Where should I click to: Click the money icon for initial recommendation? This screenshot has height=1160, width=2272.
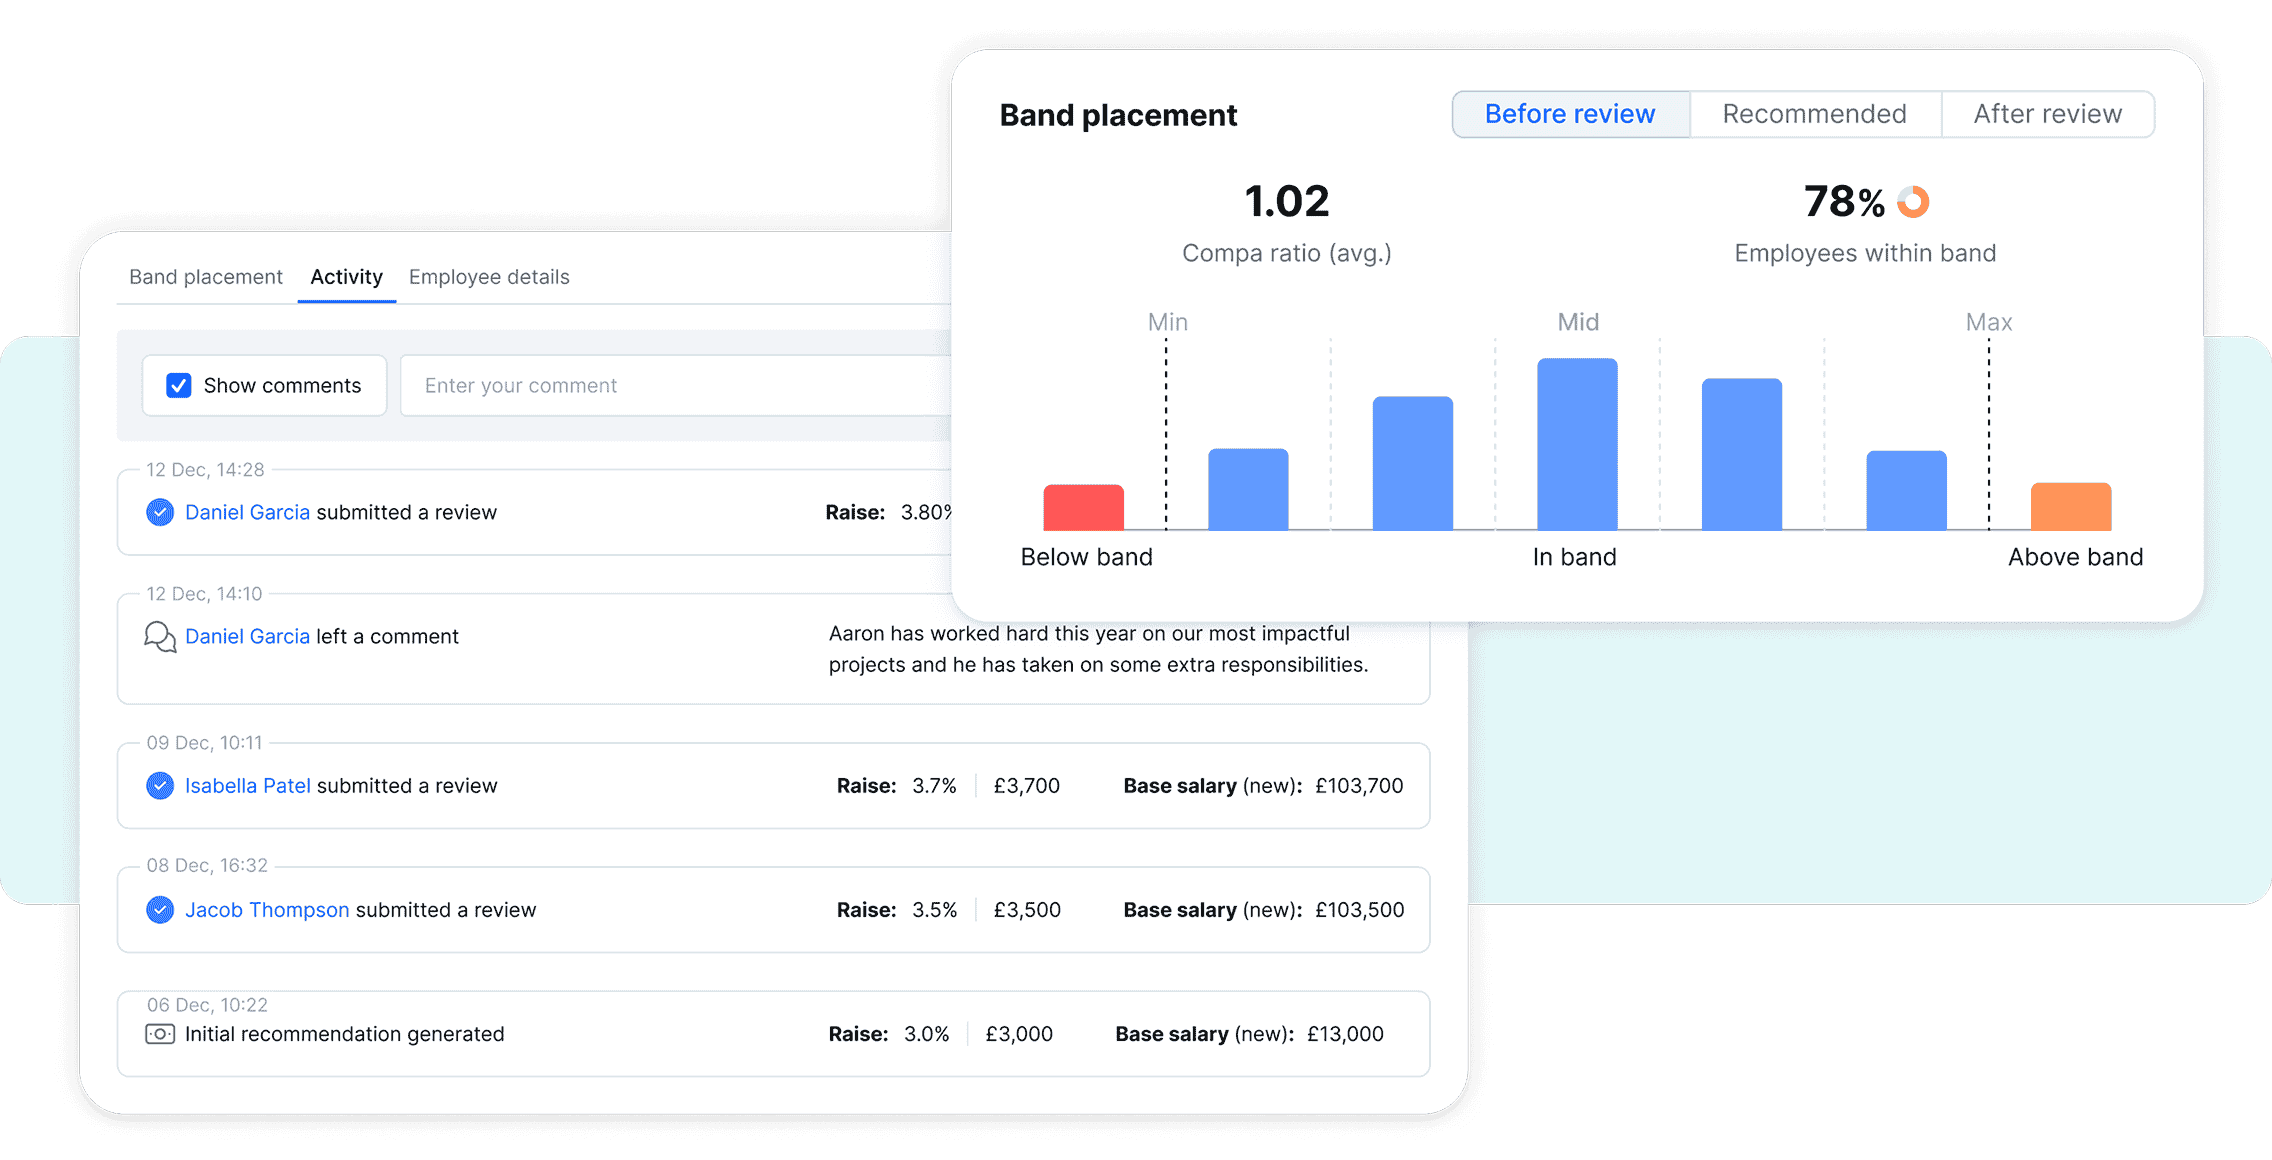[160, 1034]
